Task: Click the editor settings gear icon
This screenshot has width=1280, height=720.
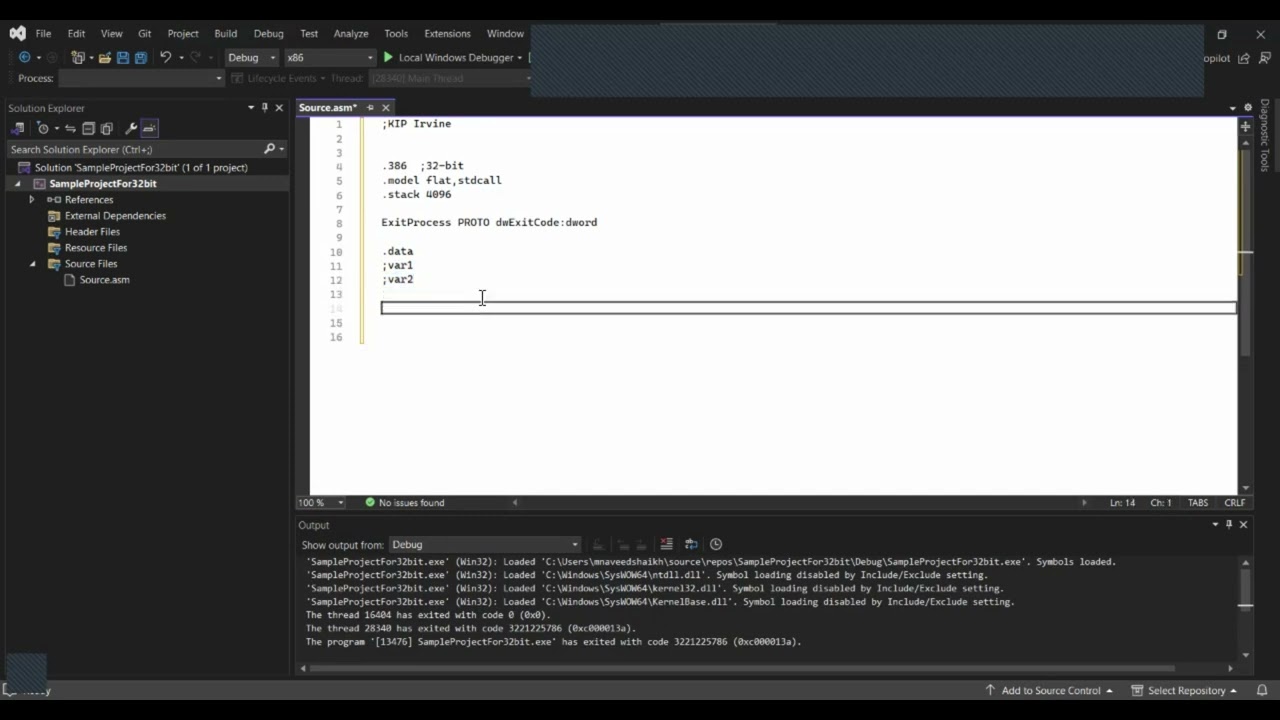Action: (x=1247, y=108)
